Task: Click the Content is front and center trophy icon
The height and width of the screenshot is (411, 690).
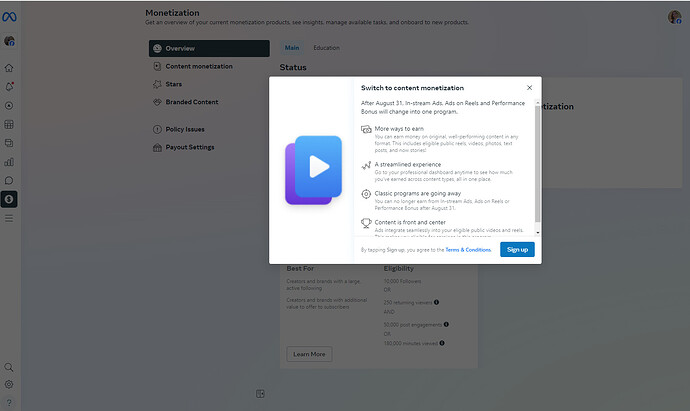Action: [366, 223]
